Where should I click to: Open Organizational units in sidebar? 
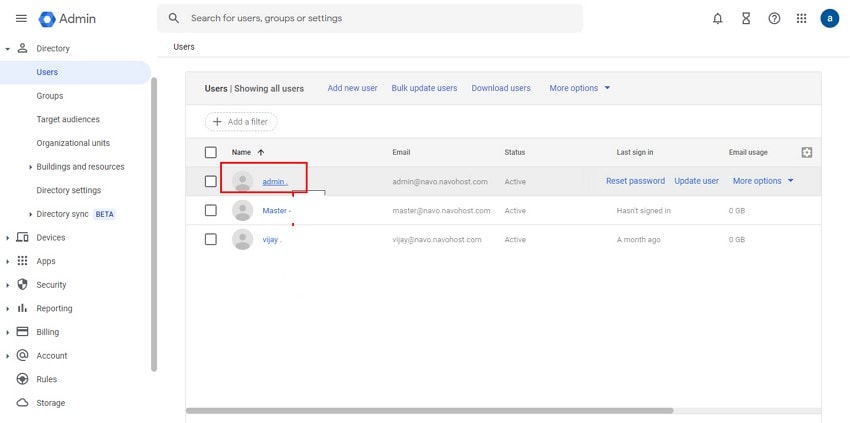click(x=73, y=143)
